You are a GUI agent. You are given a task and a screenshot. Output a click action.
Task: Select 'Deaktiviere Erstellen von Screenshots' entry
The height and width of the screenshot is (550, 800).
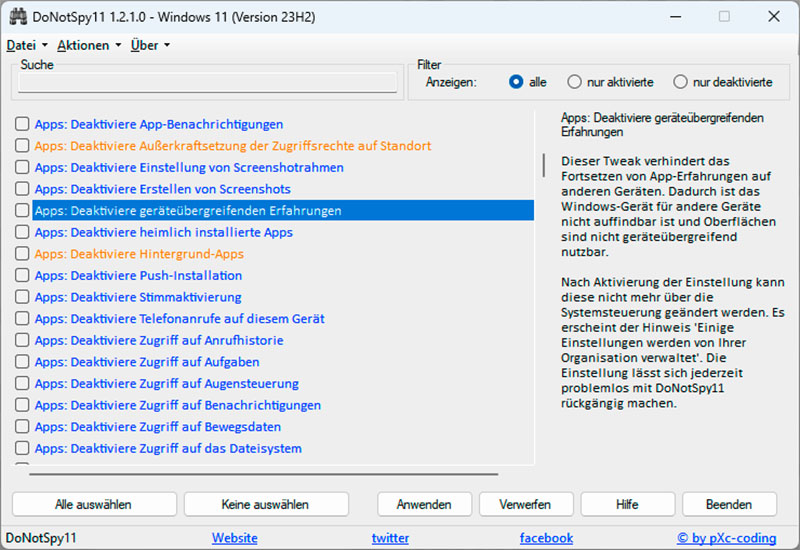pos(162,189)
